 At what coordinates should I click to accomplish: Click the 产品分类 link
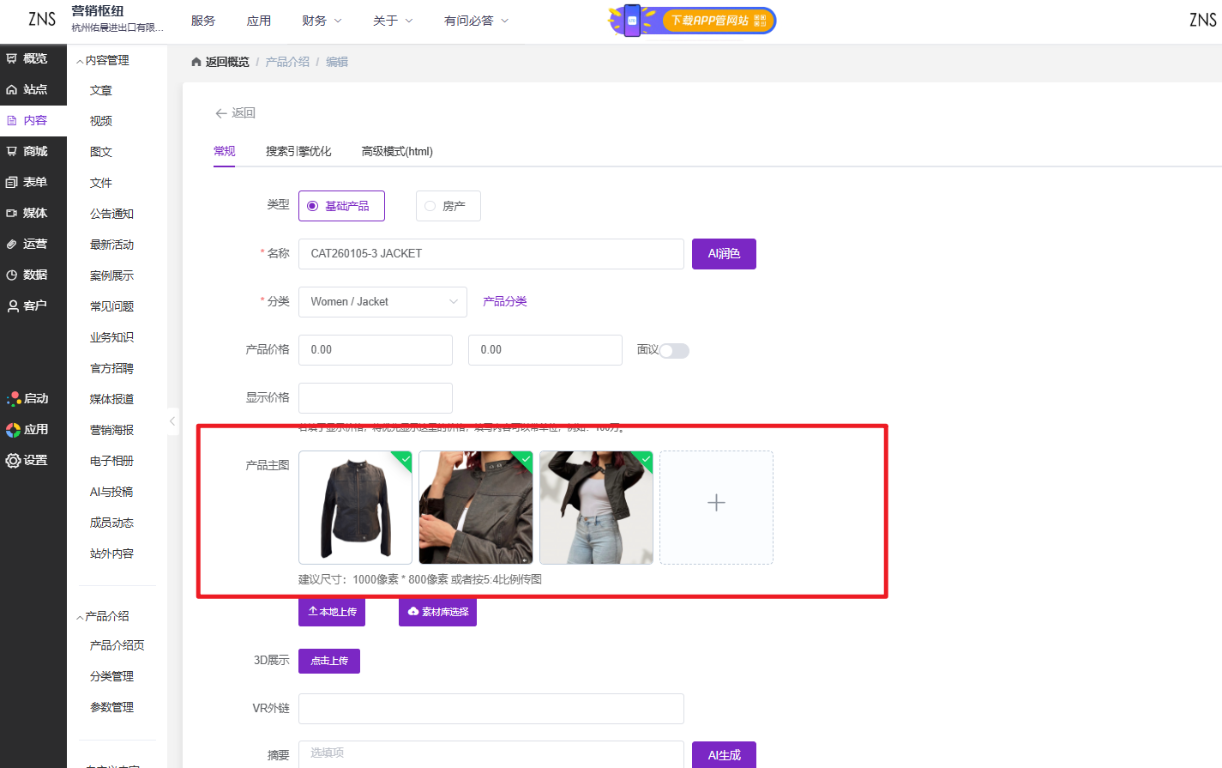(505, 302)
